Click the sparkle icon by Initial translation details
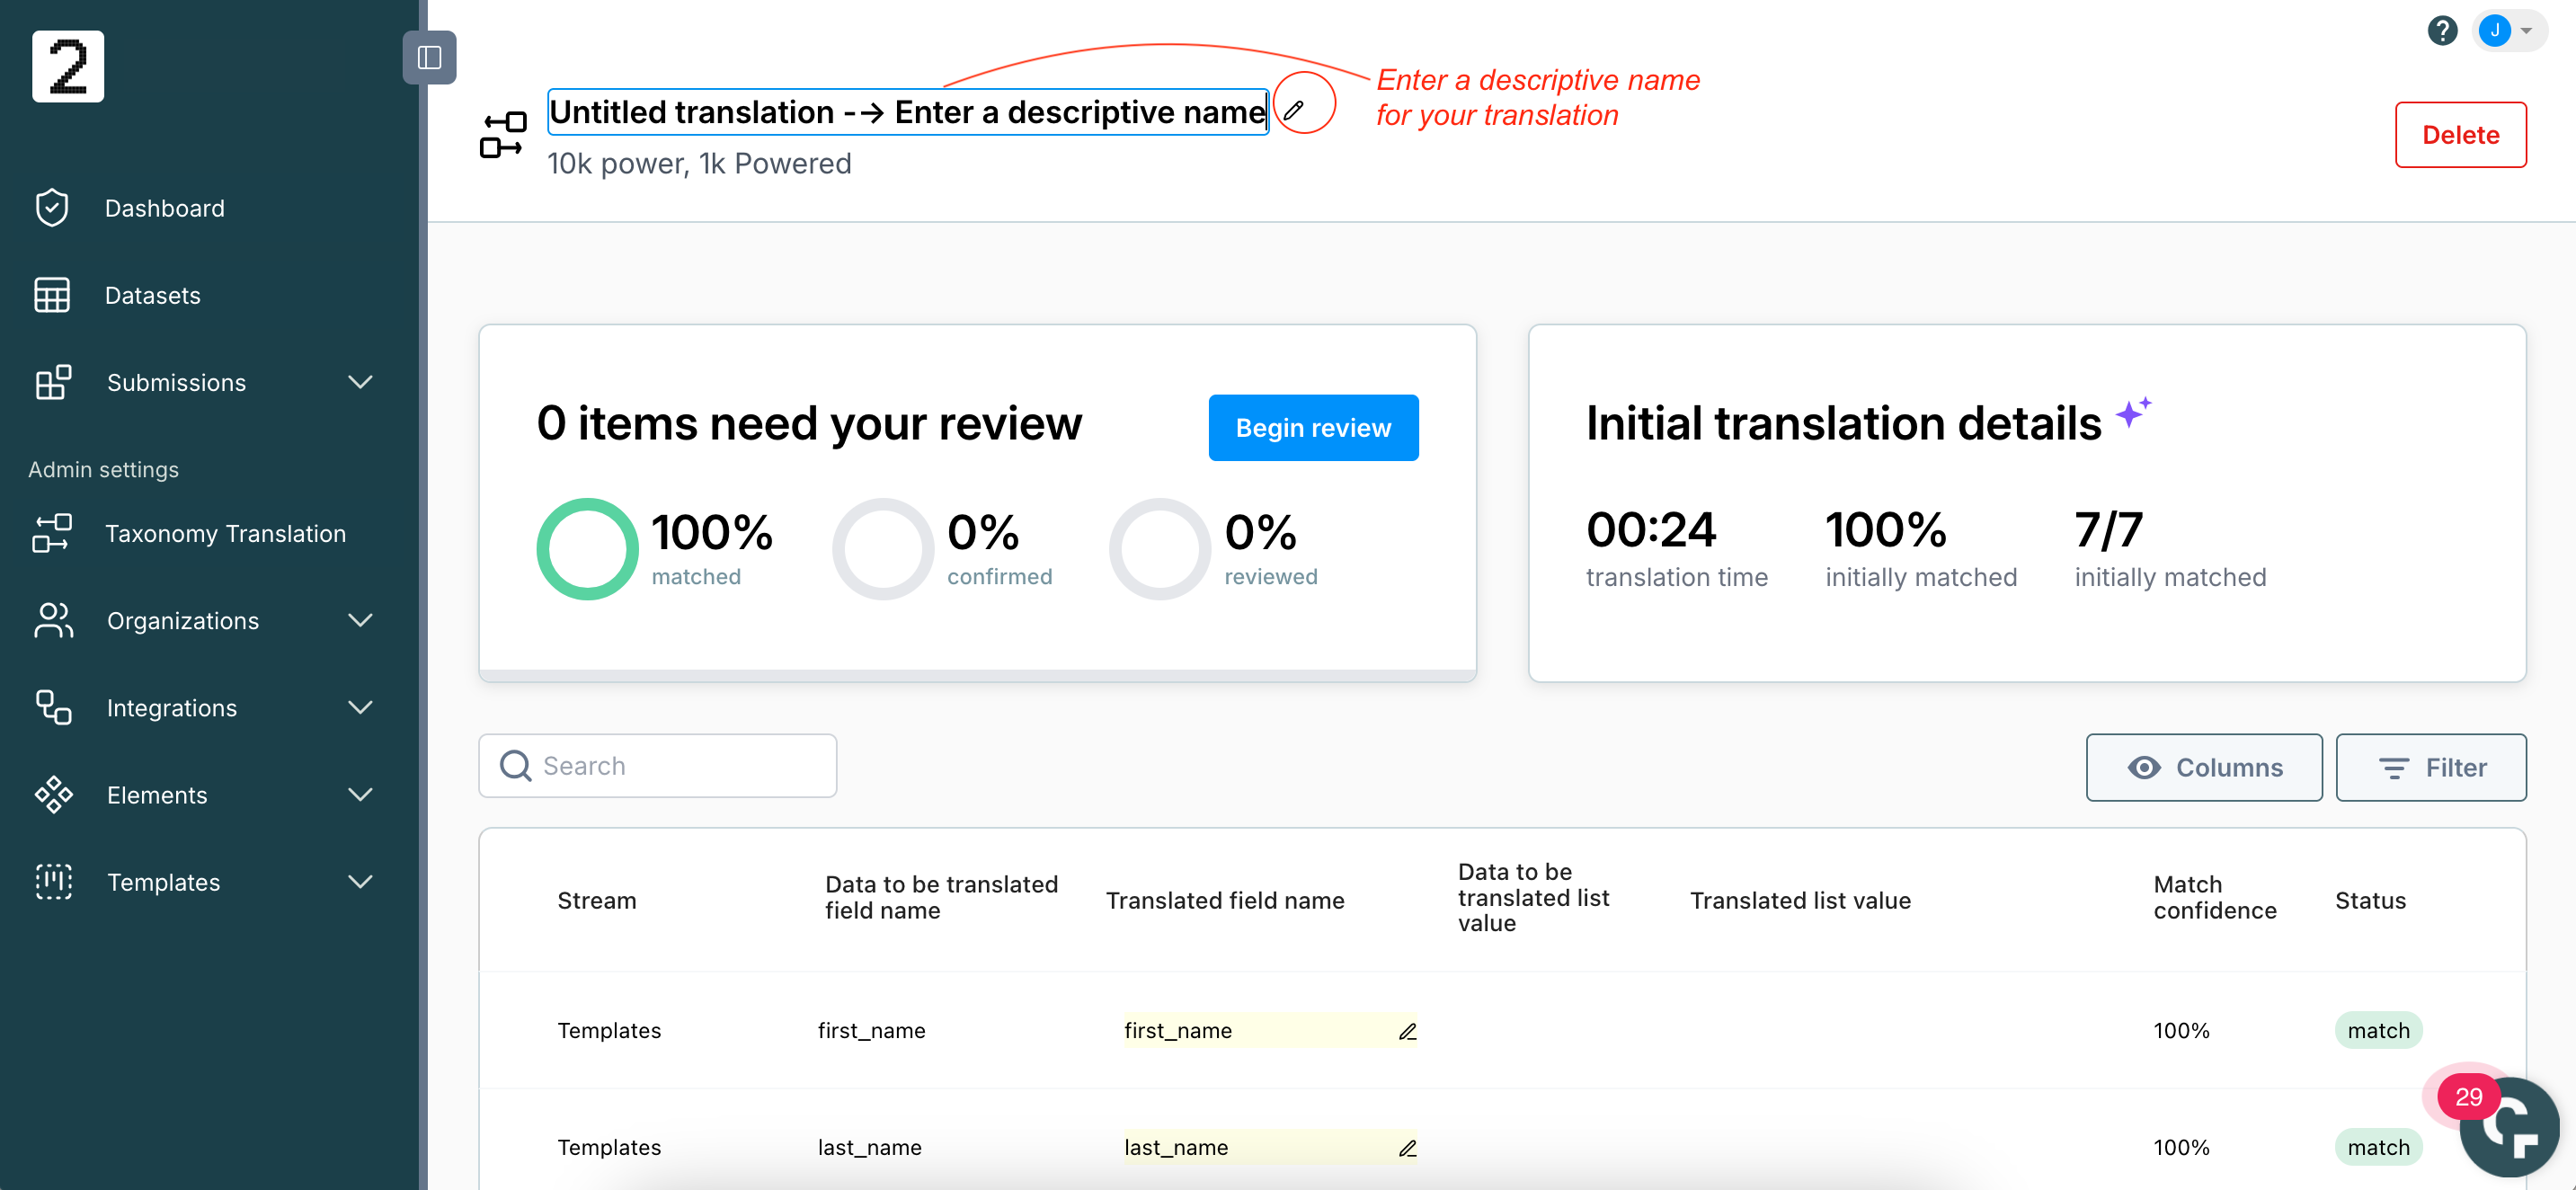This screenshot has height=1190, width=2576. [2133, 412]
